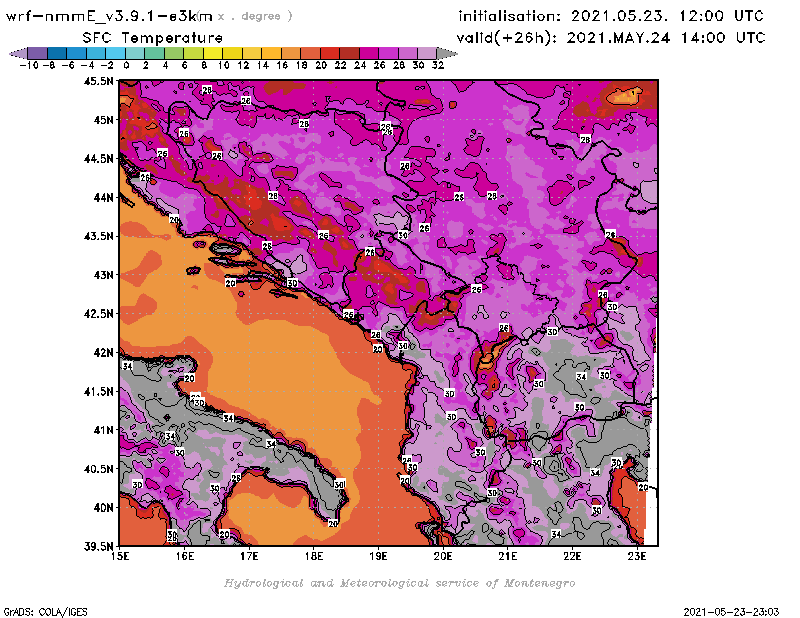Select the -10 to -8 purple legend swatch
Viewport: 800px width, 618px height.
(x=38, y=53)
